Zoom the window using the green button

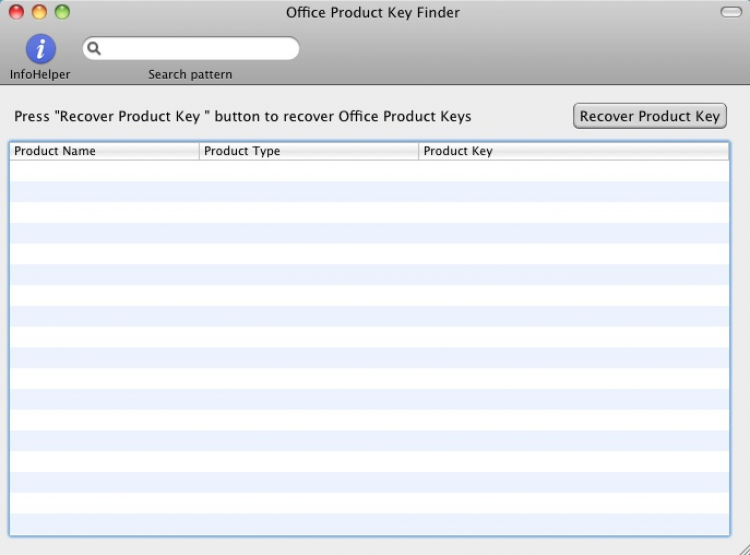pos(62,12)
